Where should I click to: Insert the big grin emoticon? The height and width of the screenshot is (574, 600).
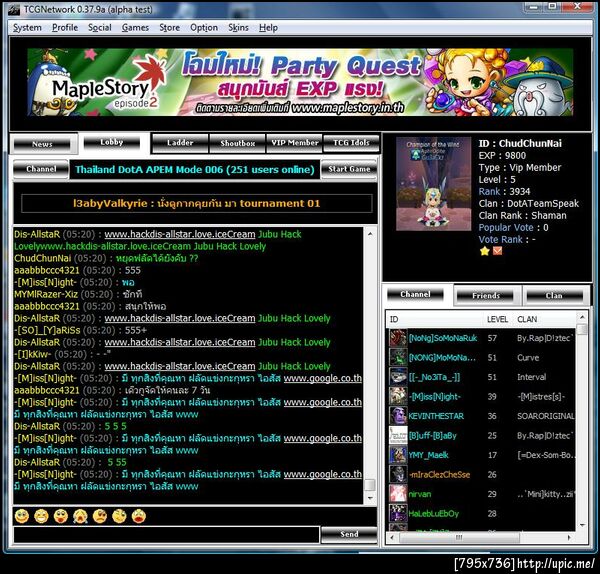coord(41,516)
